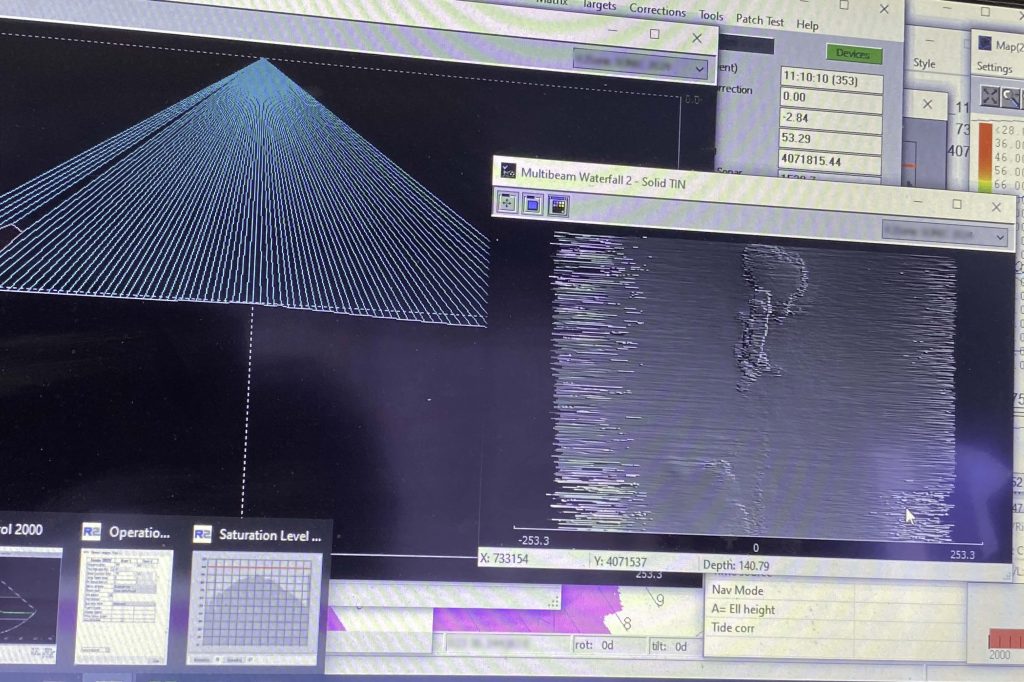Open the Targets menu
The height and width of the screenshot is (682, 1024).
coord(599,5)
